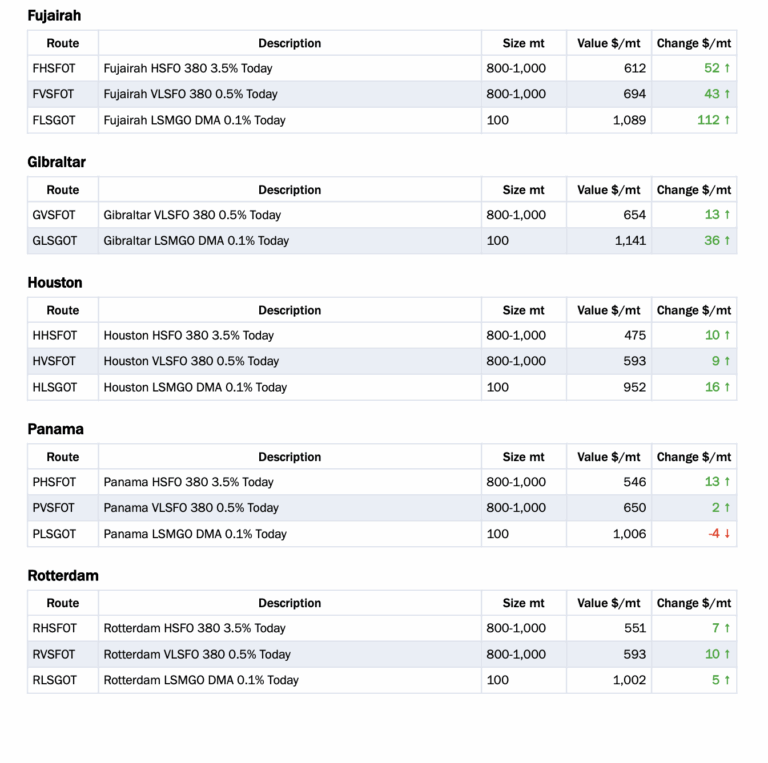
Task: Click green up arrow in PVSFOT row
Action: coord(727,508)
